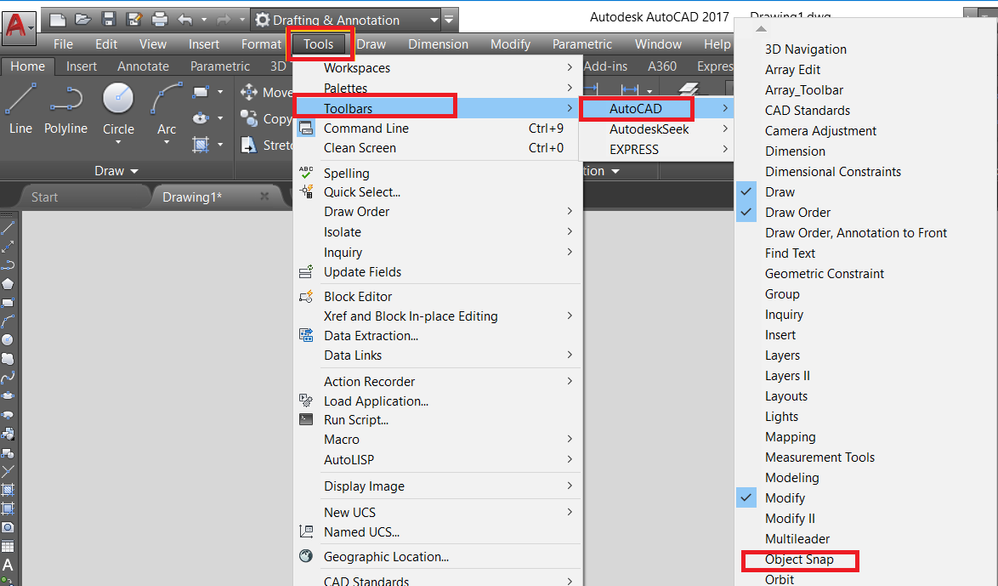Viewport: 998px width, 586px height.
Task: Click the Open file folder icon
Action: pos(83,20)
